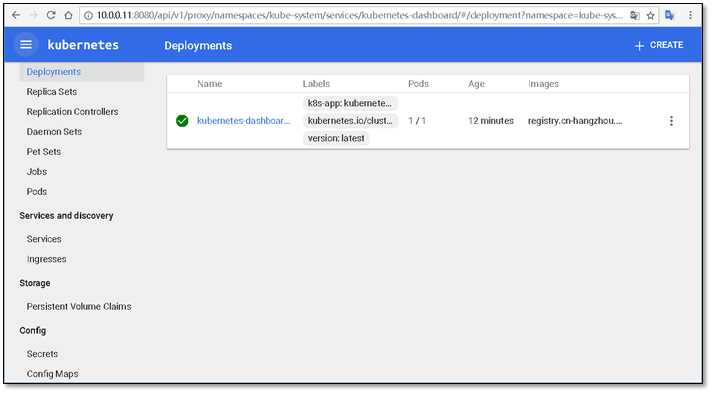Open Services and discovery section
This screenshot has width=712, height=393.
click(x=66, y=216)
